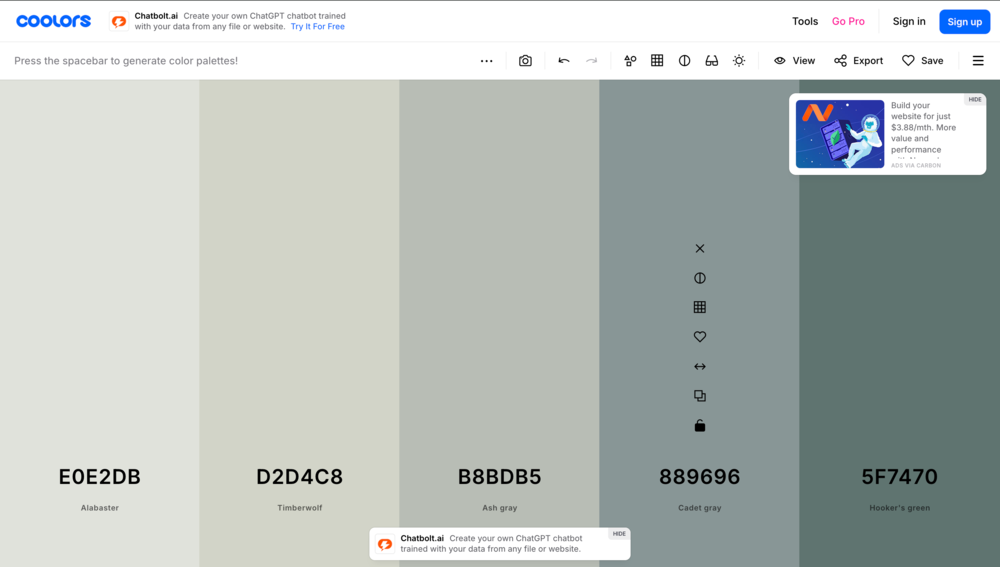Screen dimensions: 1000x567
Task: Click the sun icon to adjust palette
Action: 739,61
